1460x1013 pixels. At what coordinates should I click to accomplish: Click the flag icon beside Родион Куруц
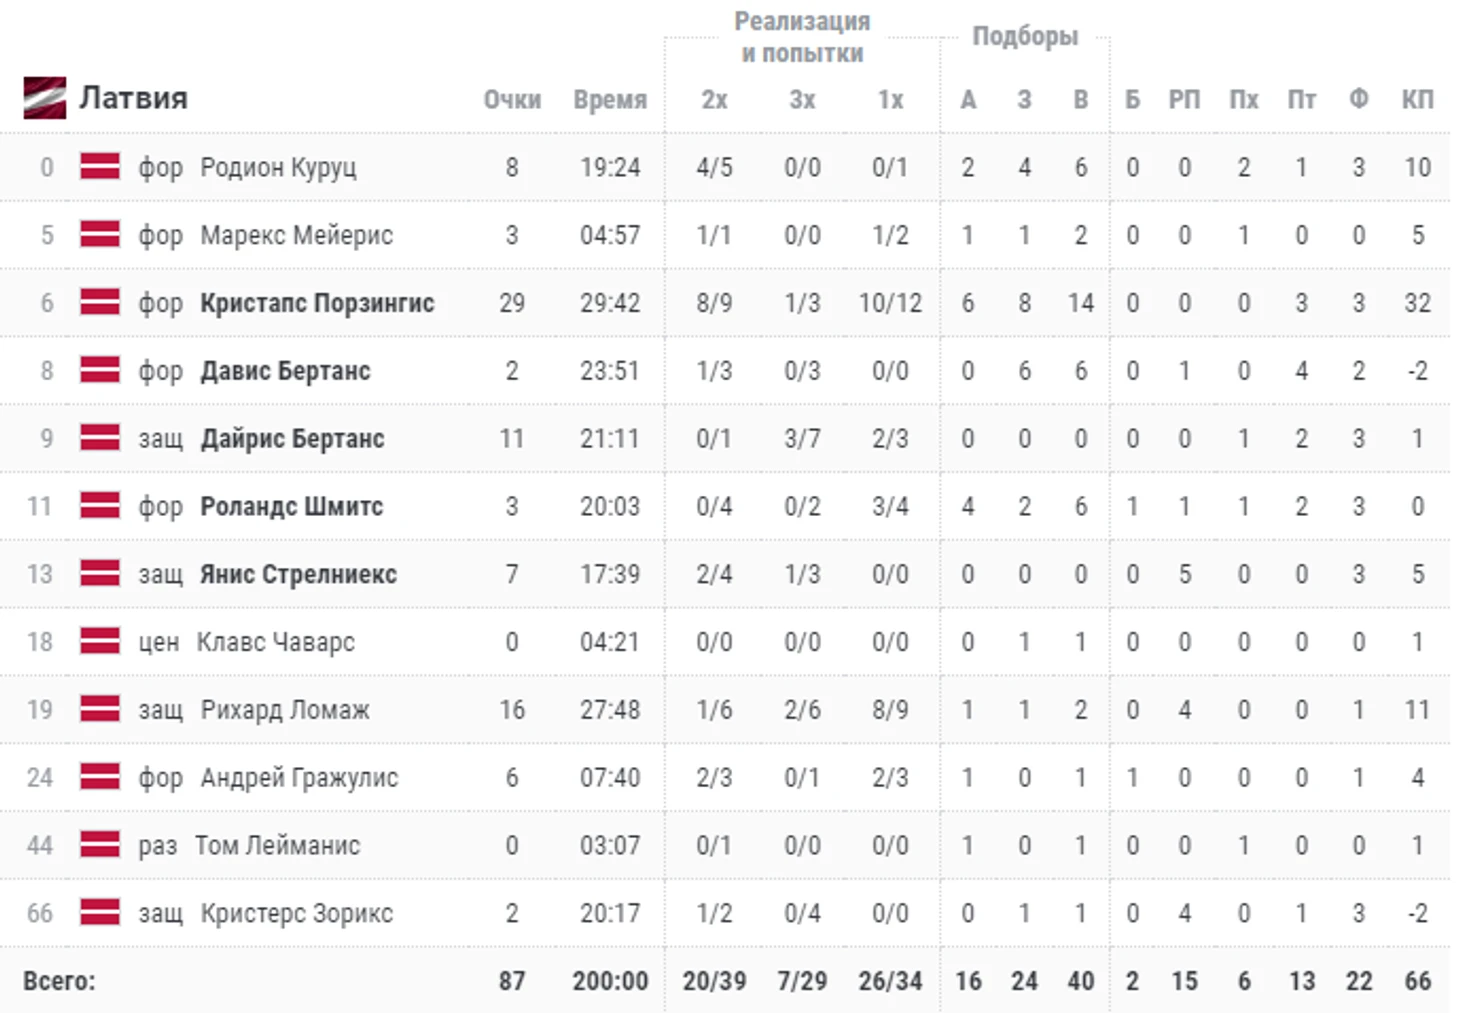click(x=100, y=166)
